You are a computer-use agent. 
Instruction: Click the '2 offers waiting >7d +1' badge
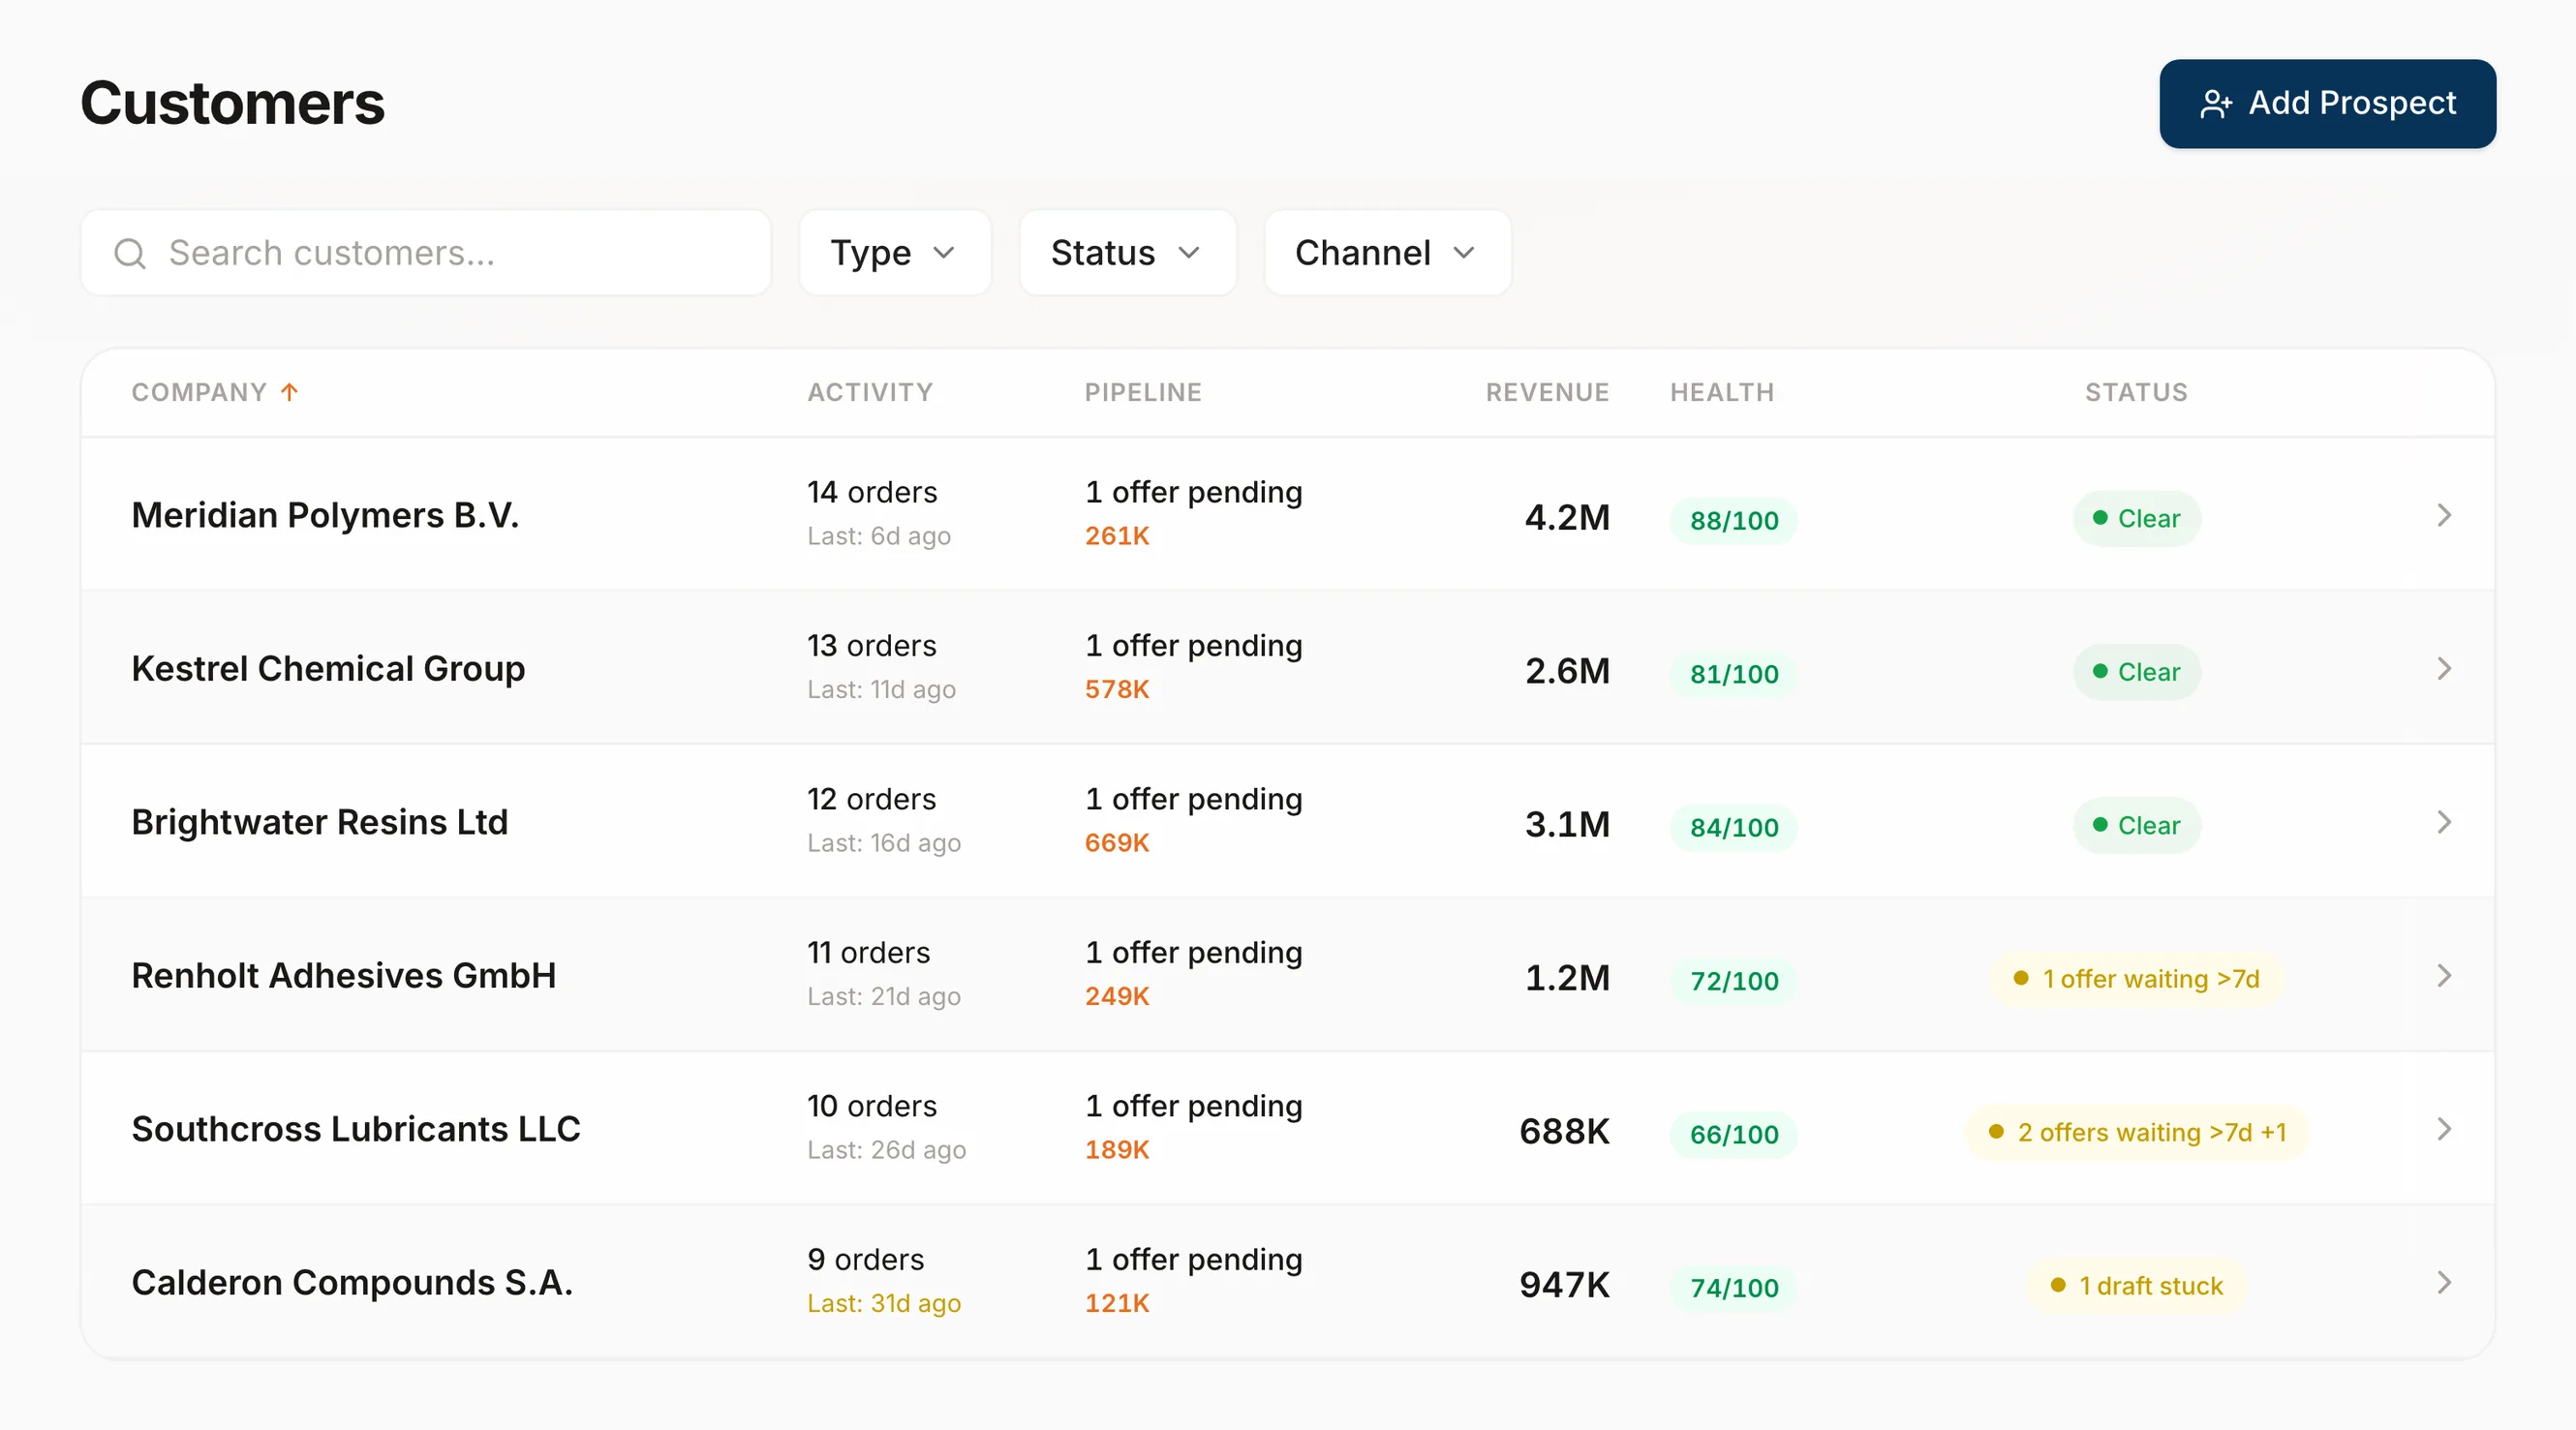[x=2137, y=1132]
